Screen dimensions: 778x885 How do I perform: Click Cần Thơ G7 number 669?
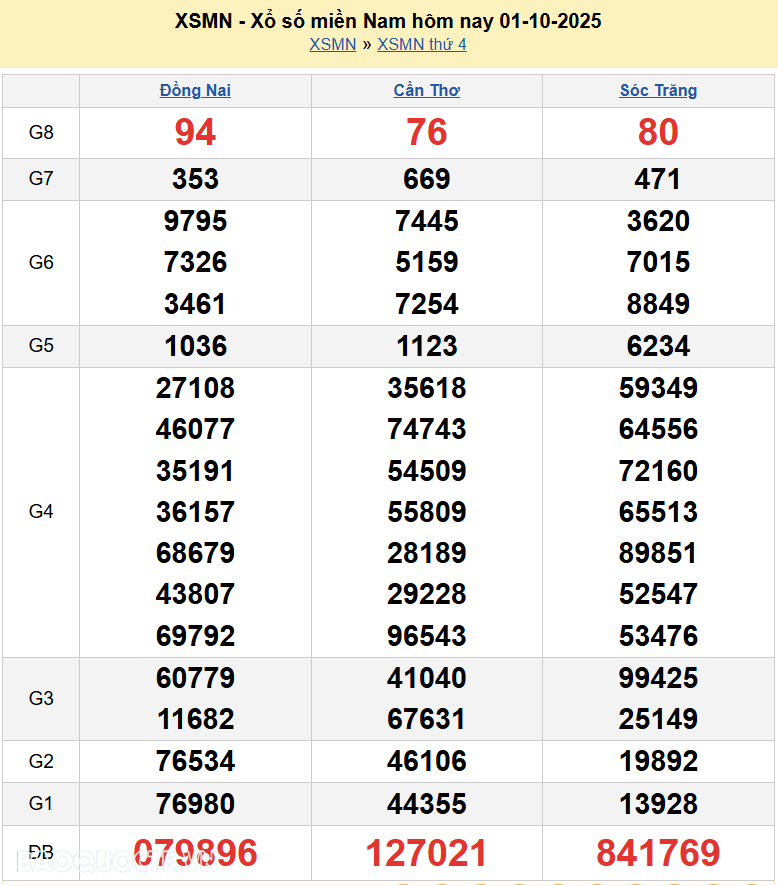coord(427,179)
